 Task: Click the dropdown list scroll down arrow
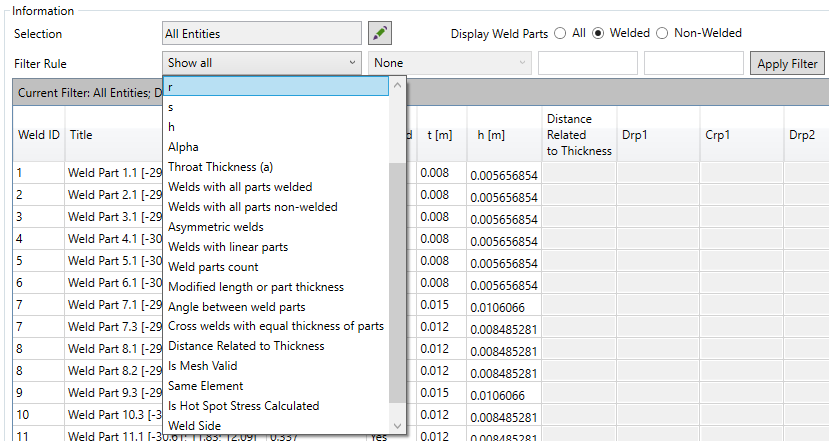point(399,426)
